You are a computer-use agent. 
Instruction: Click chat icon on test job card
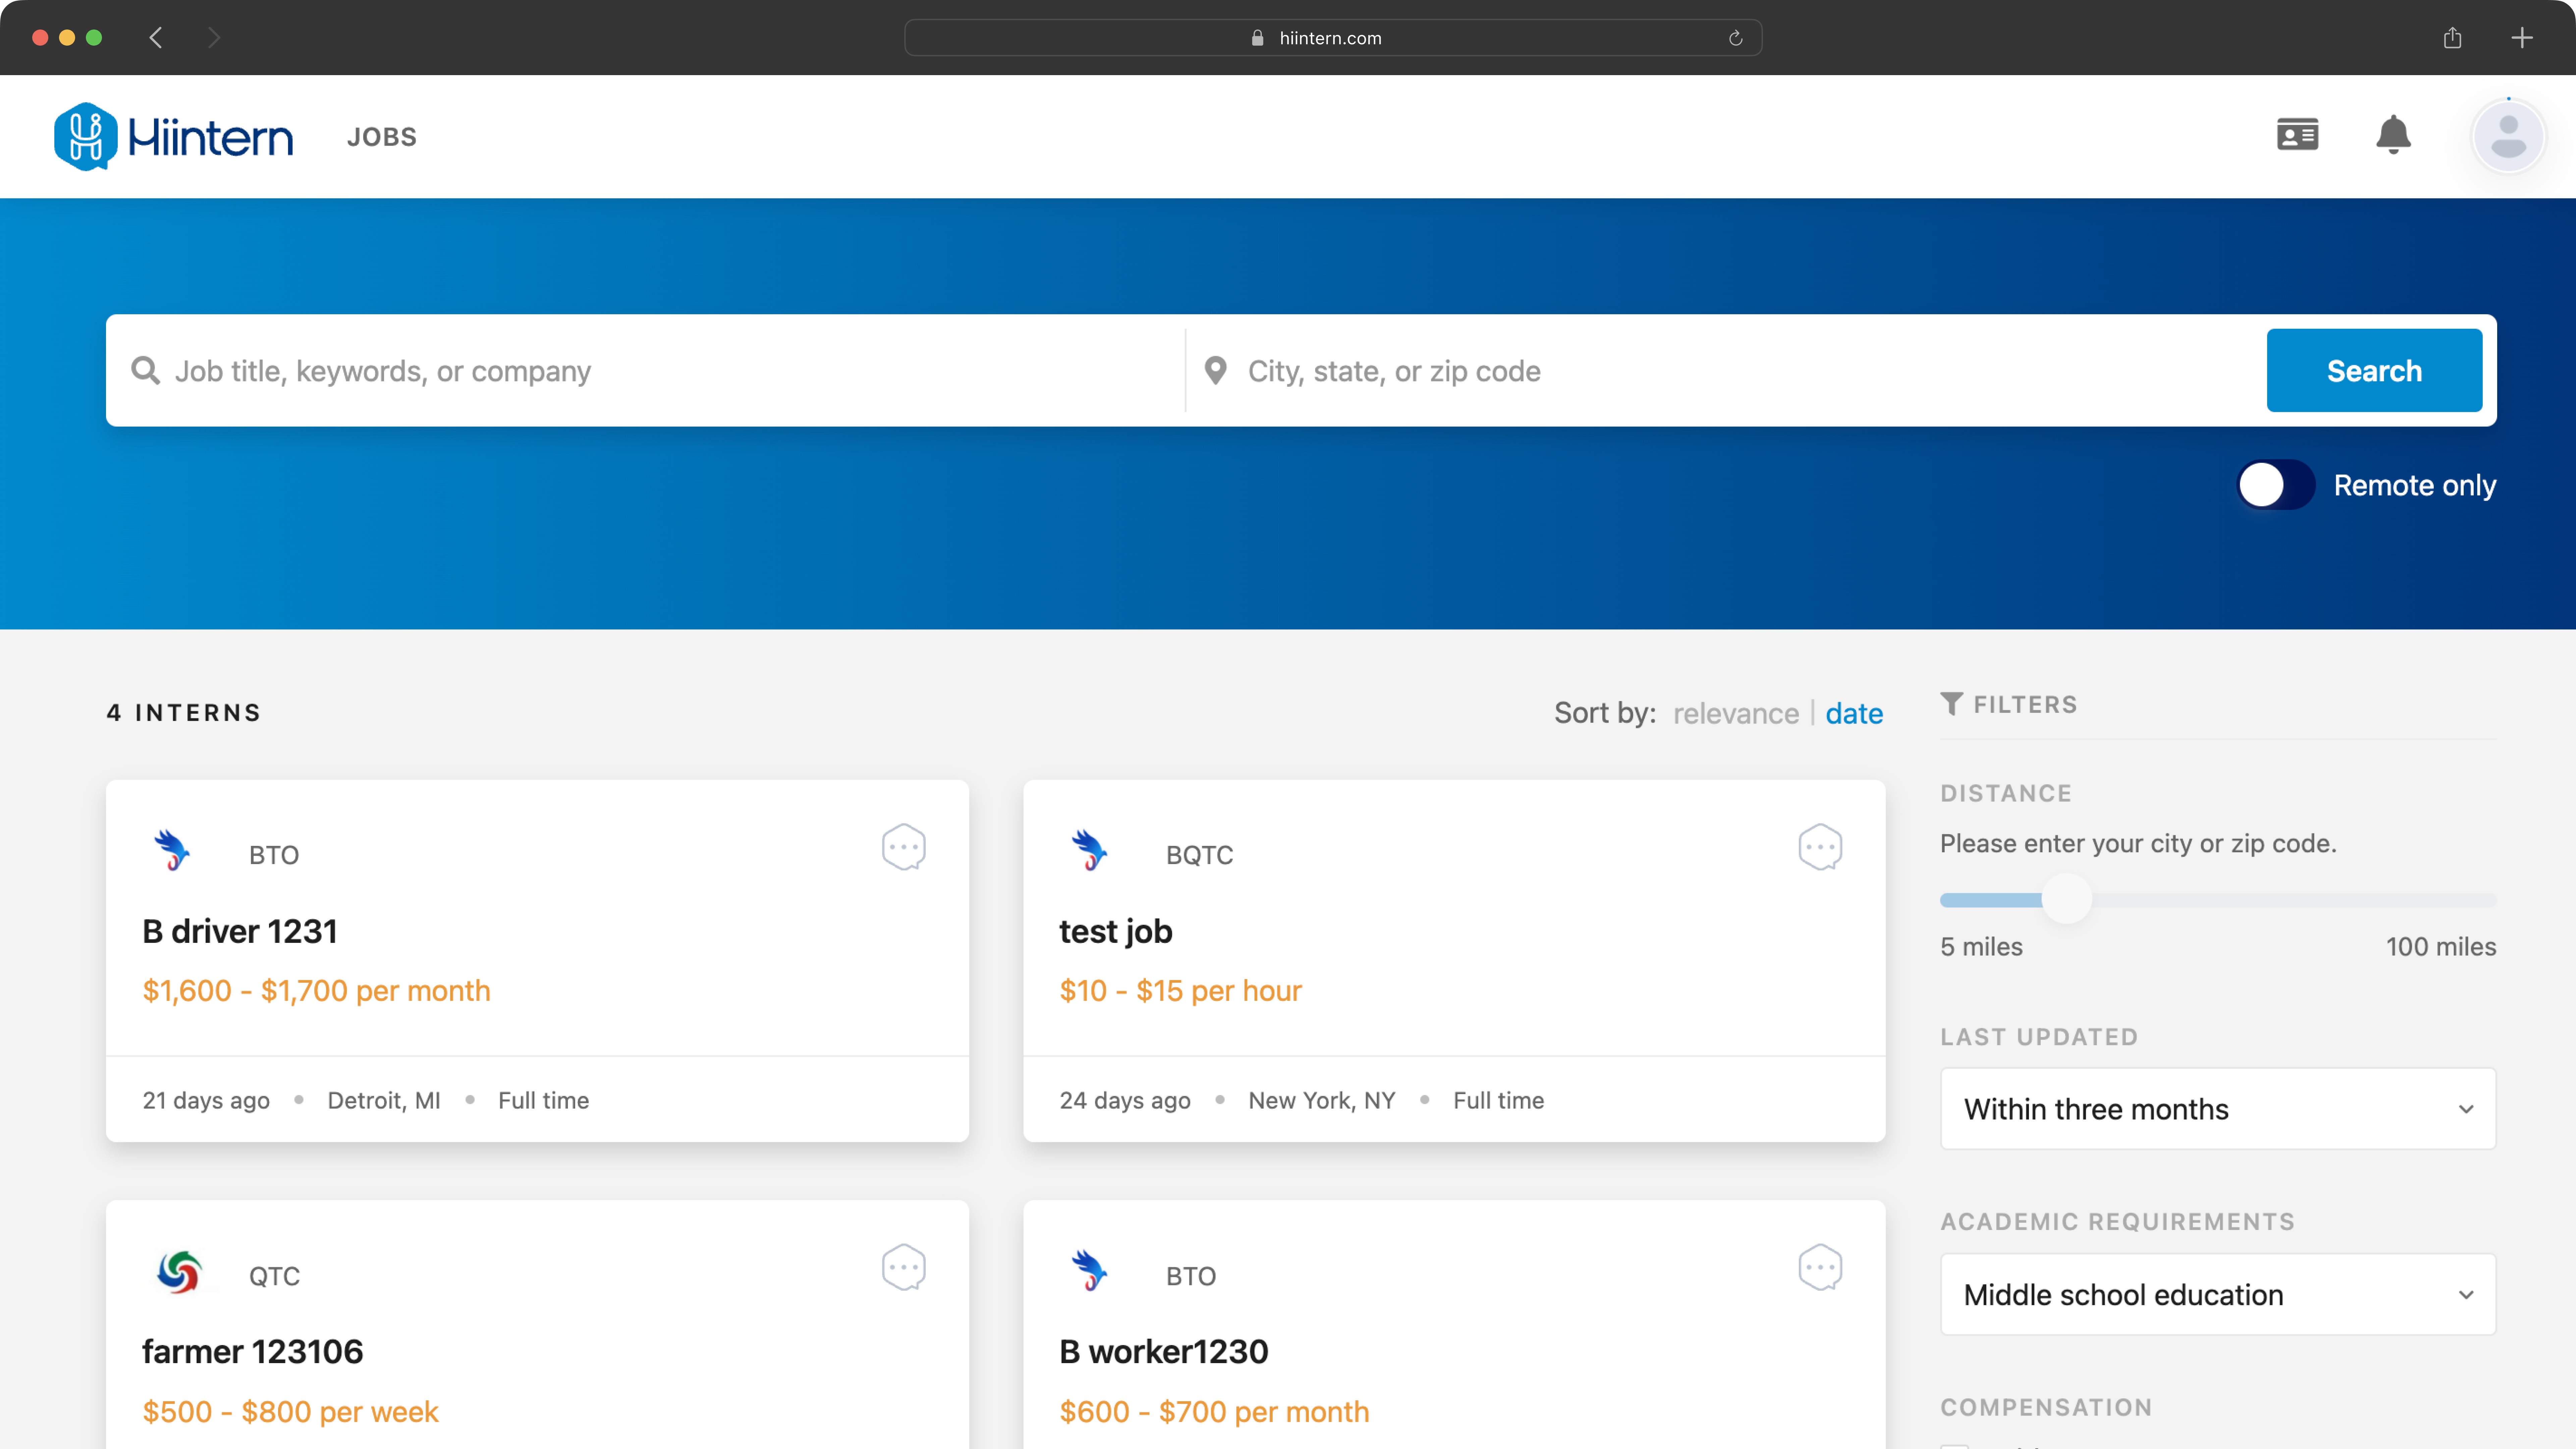point(1820,847)
